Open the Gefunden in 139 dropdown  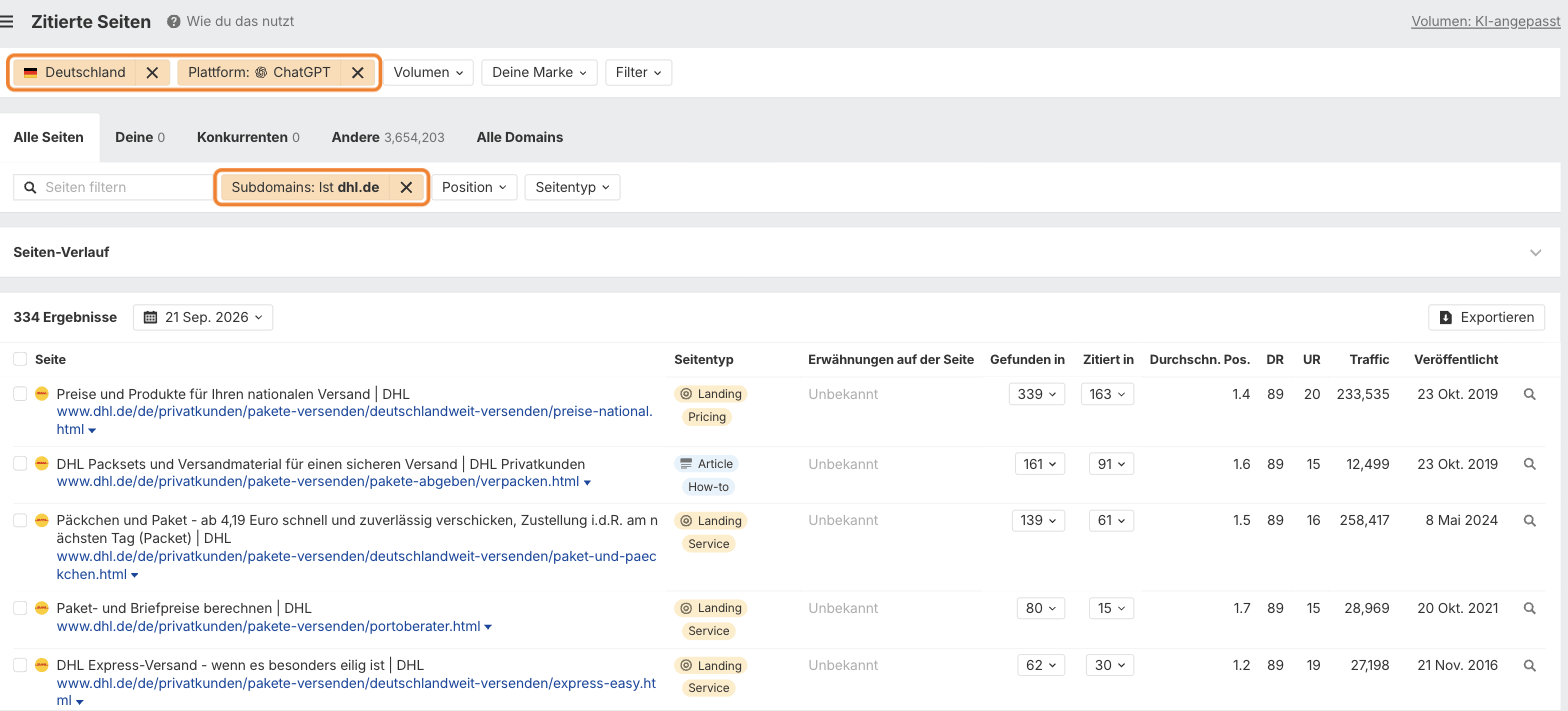(1037, 520)
